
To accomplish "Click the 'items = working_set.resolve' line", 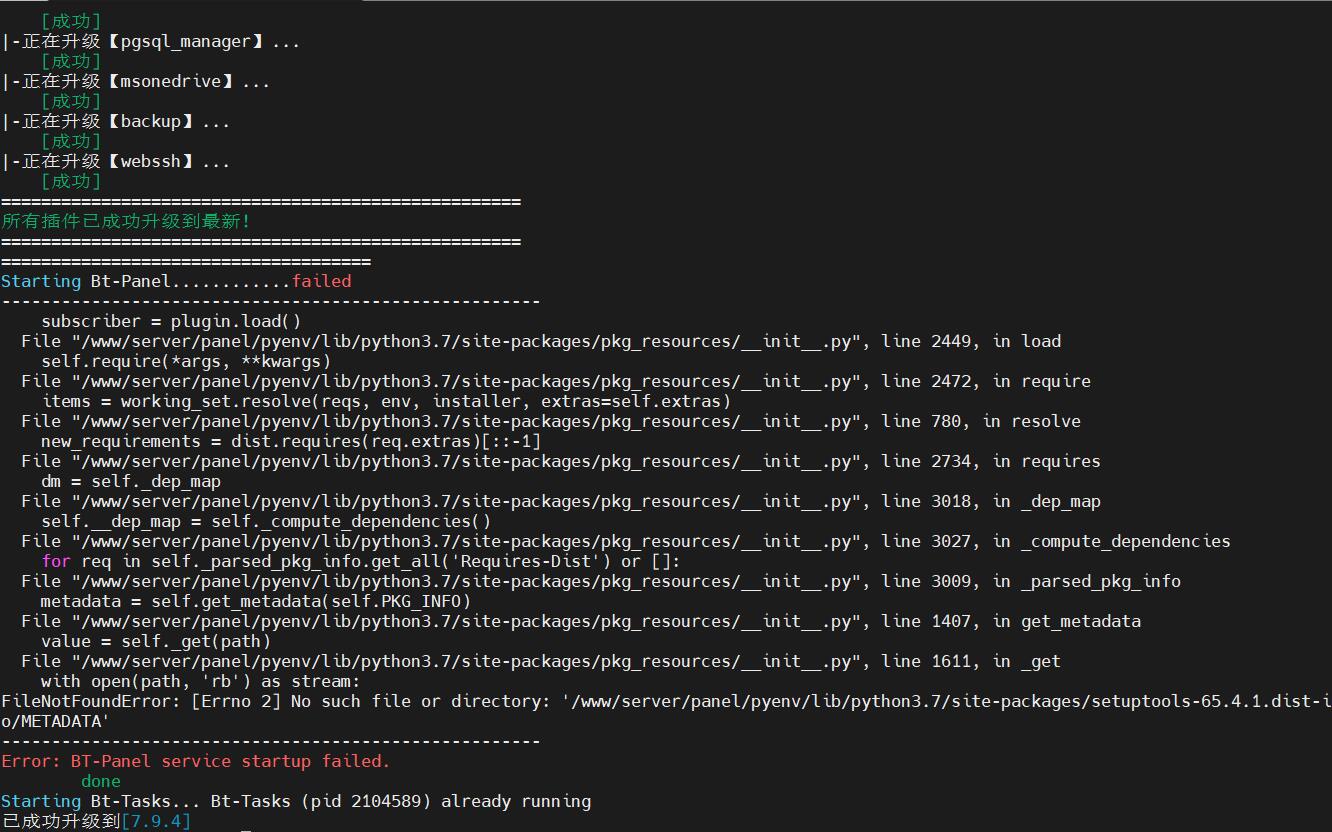I will click(386, 401).
